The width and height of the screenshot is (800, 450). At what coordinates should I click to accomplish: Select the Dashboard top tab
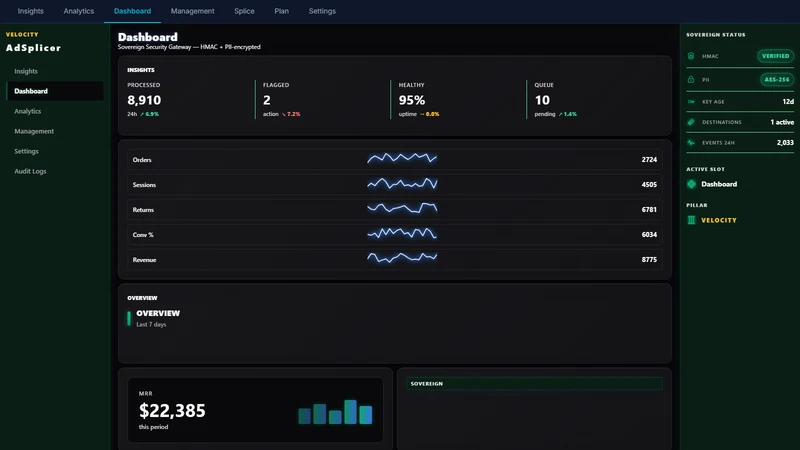(x=132, y=11)
